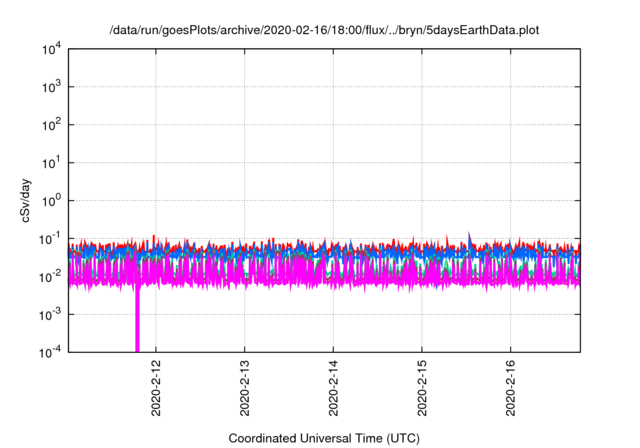The height and width of the screenshot is (448, 640).
Task: Select the '10^2' y-axis label
Action: 51,125
